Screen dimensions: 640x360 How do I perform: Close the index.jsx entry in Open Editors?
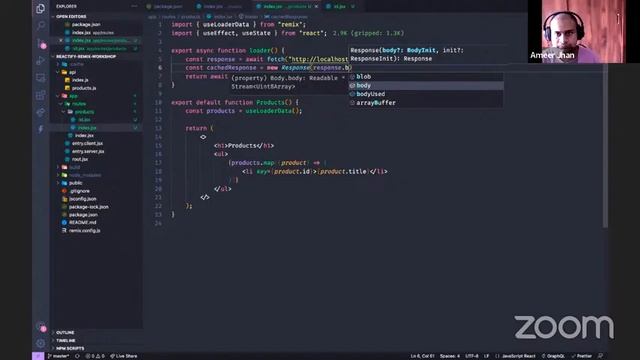pyautogui.click(x=60, y=40)
